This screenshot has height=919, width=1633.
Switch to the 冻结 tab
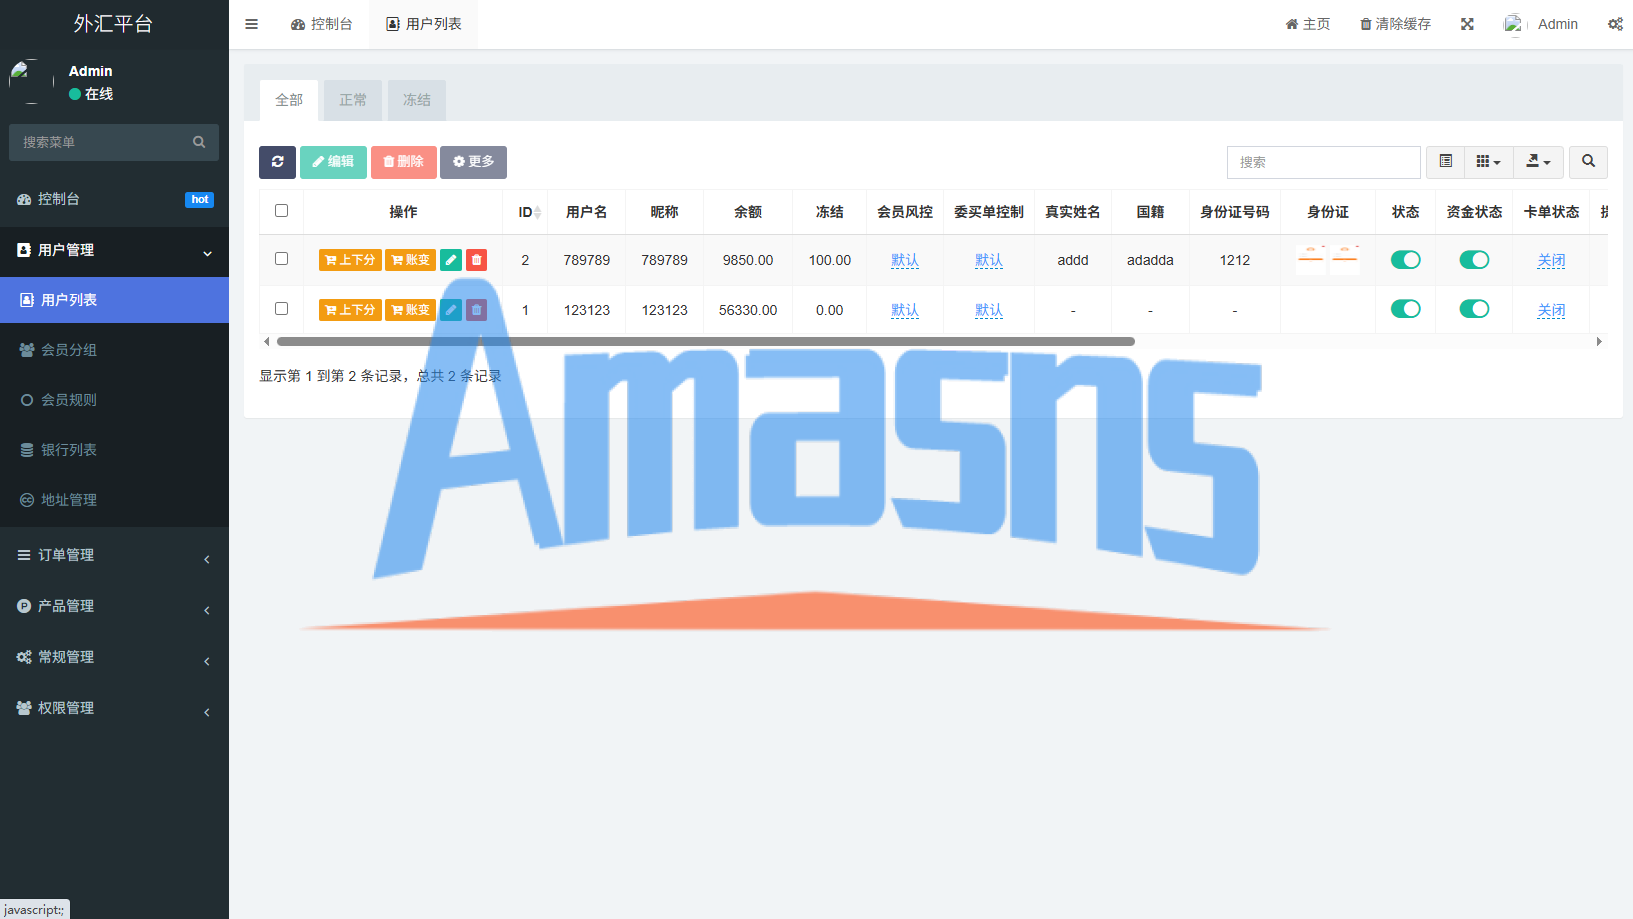(x=417, y=100)
